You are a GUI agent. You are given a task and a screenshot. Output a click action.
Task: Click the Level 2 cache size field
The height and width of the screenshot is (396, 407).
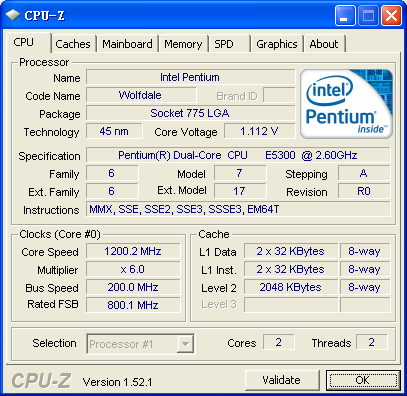[291, 287]
